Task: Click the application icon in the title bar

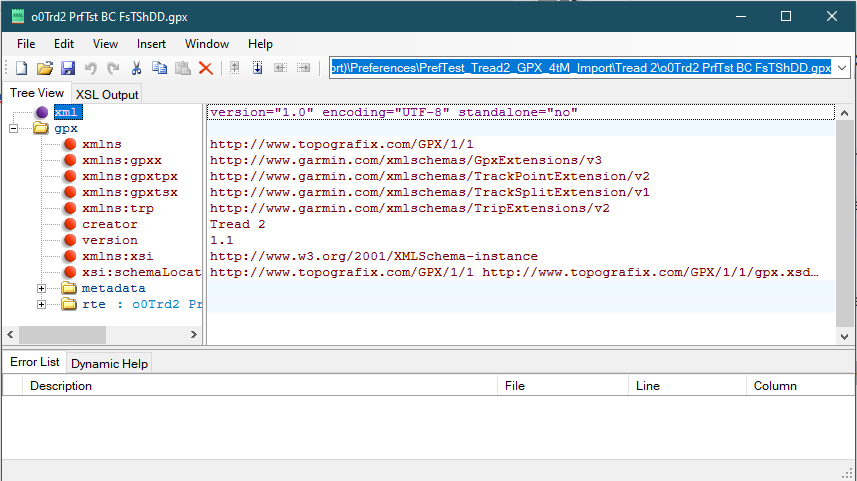Action: pos(18,16)
